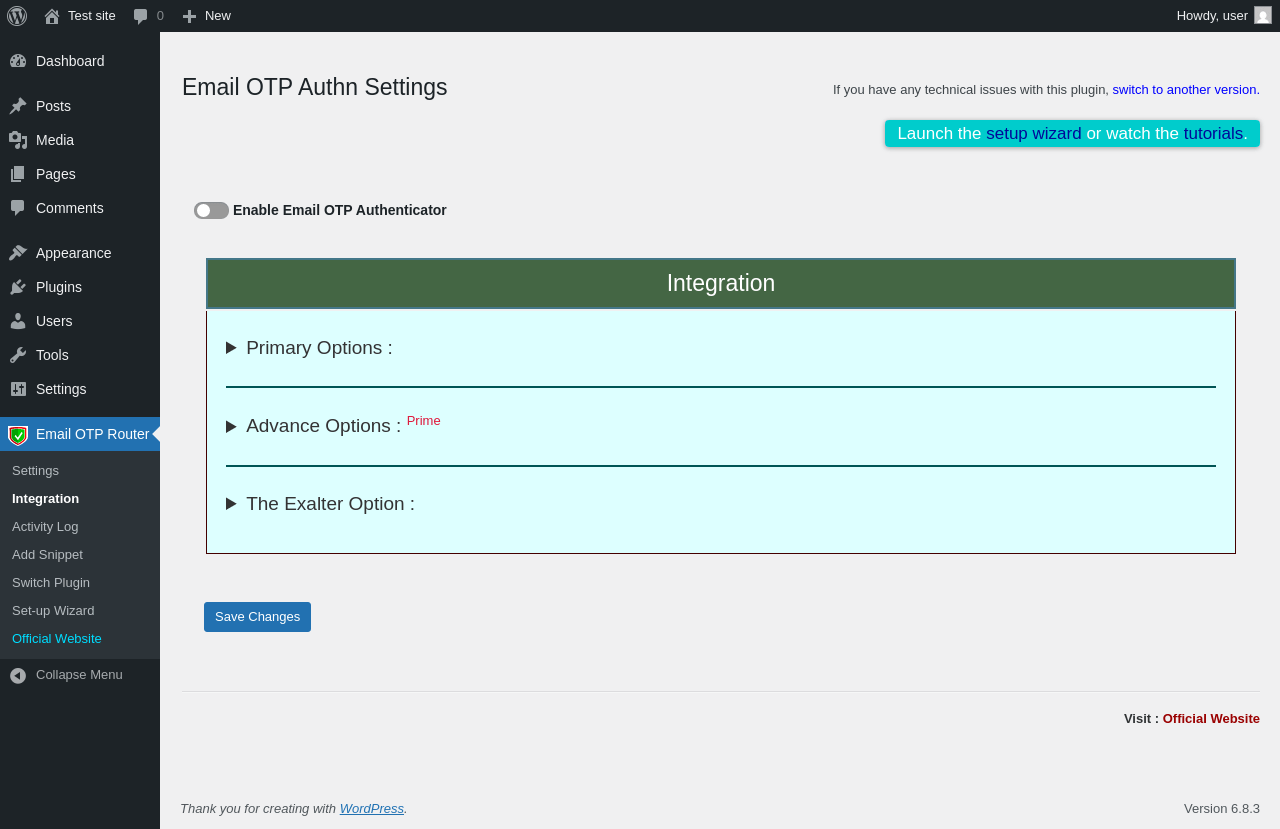
Task: Open the setup wizard link
Action: (1033, 133)
